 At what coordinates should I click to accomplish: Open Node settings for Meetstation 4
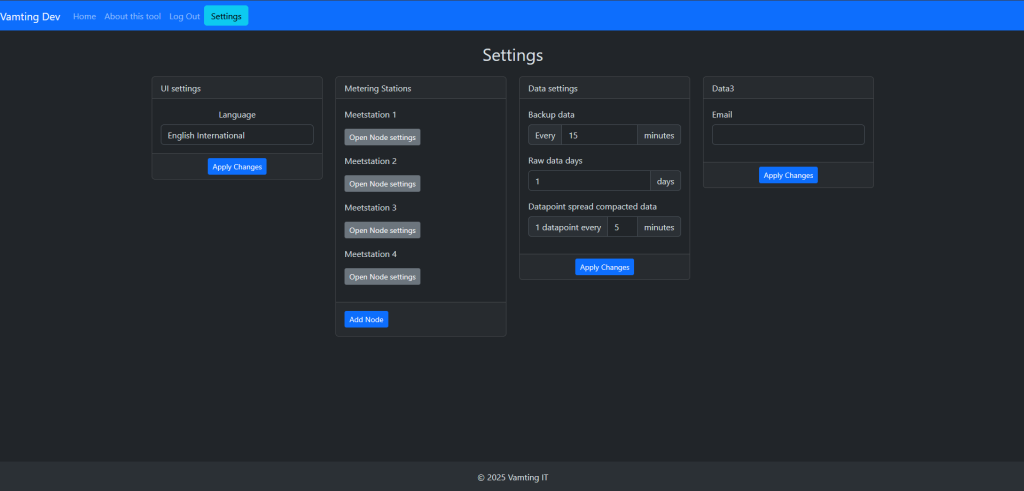(x=382, y=277)
